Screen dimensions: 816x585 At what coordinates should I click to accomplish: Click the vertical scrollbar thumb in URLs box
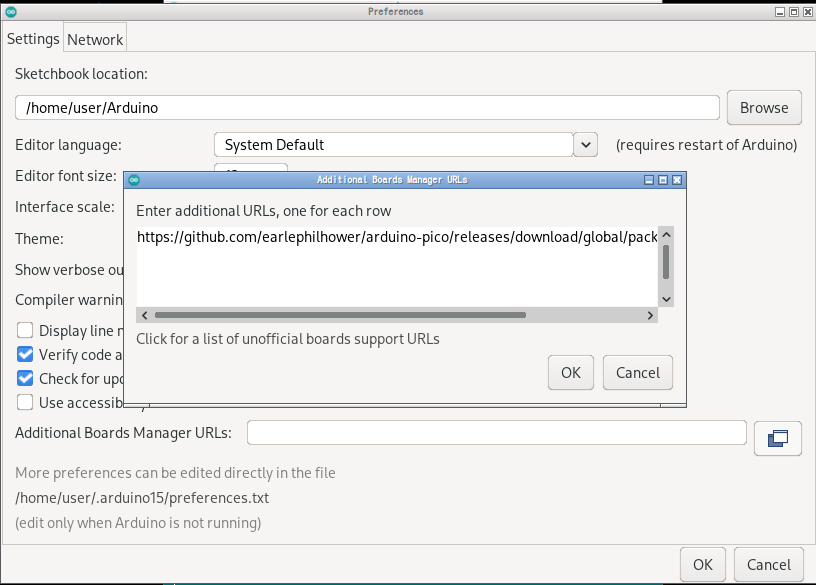click(x=666, y=262)
